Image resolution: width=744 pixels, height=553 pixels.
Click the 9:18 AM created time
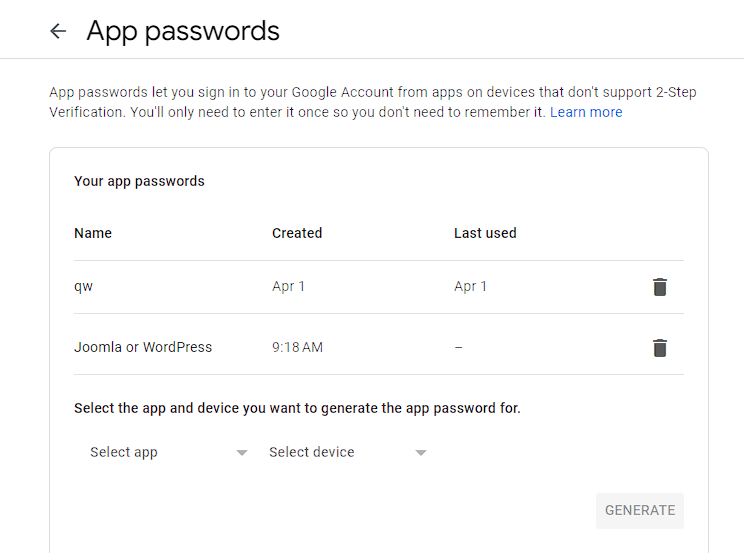297,347
